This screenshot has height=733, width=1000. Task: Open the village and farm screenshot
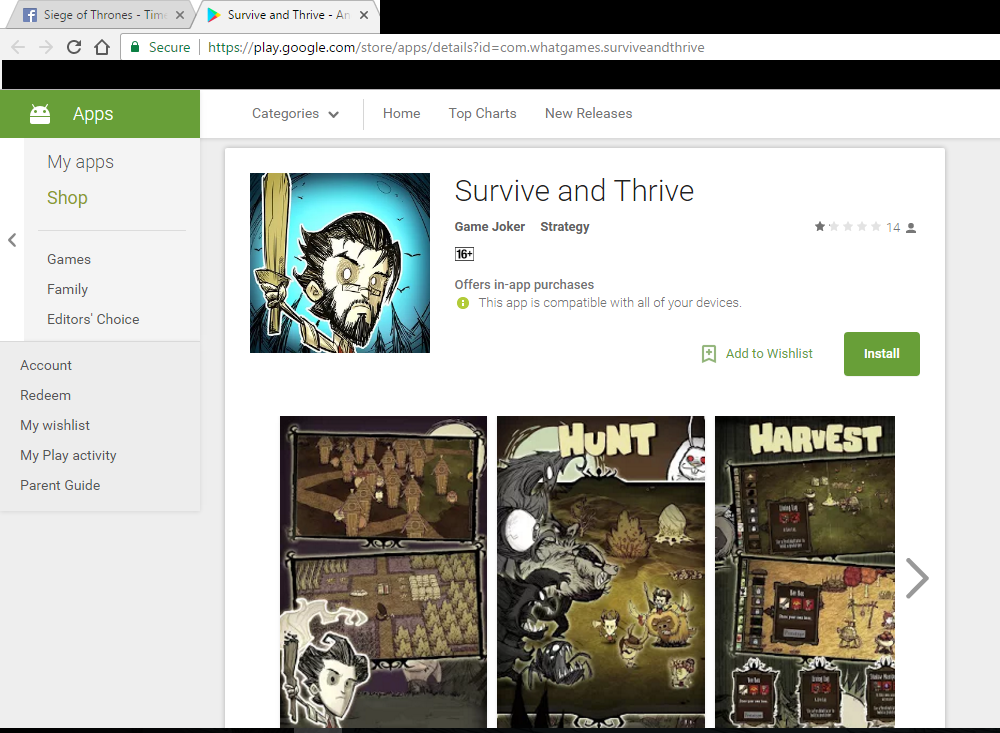(383, 572)
